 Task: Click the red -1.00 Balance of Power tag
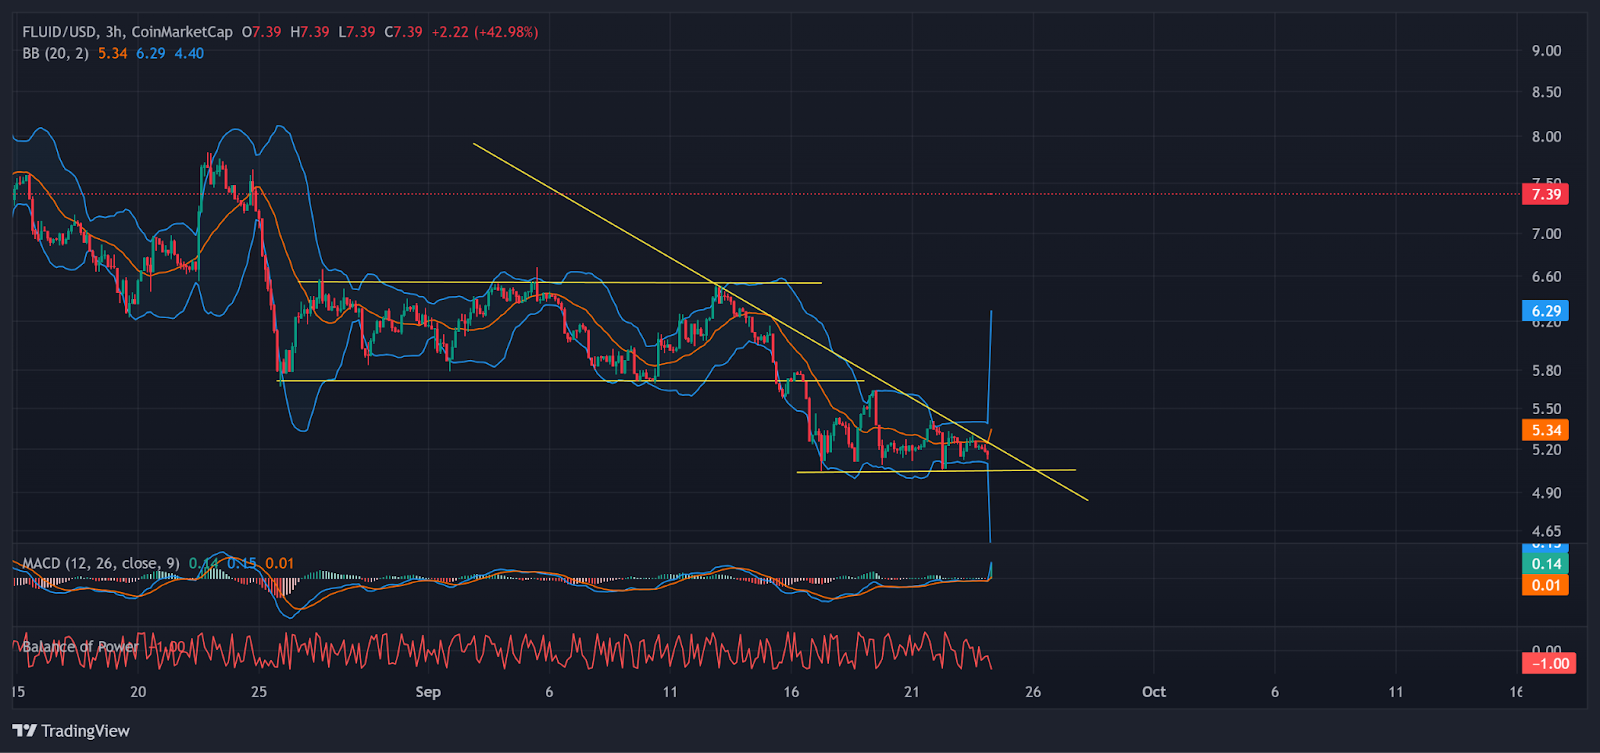coord(1548,664)
